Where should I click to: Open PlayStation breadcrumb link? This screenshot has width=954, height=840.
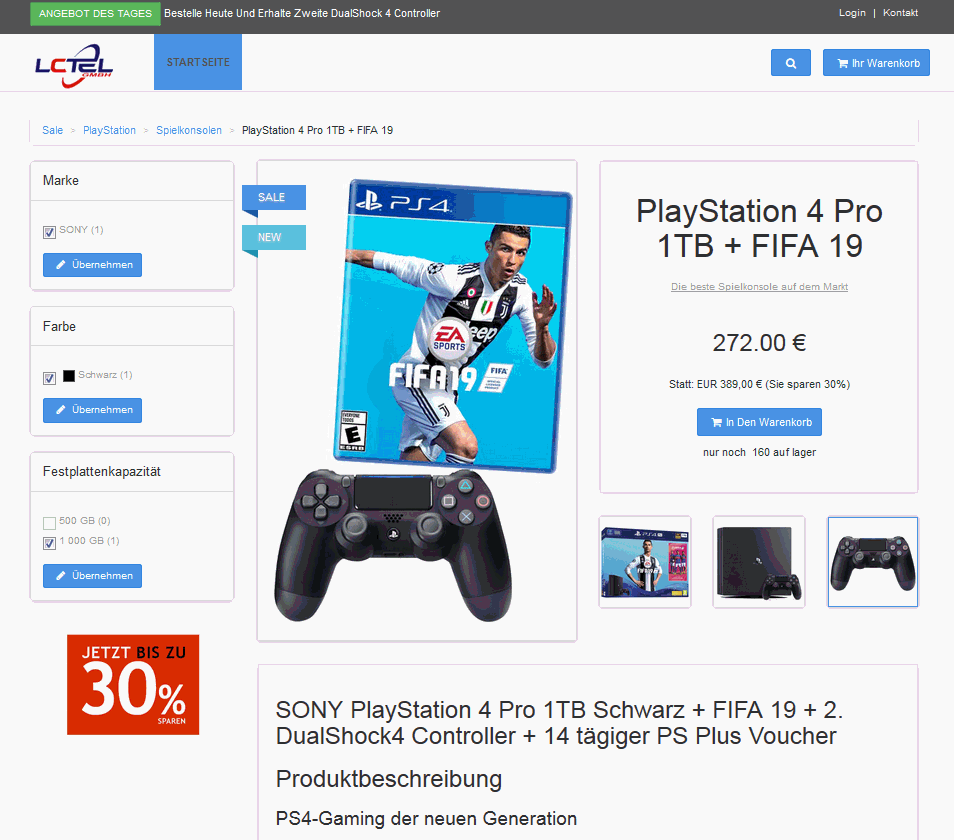pos(110,130)
